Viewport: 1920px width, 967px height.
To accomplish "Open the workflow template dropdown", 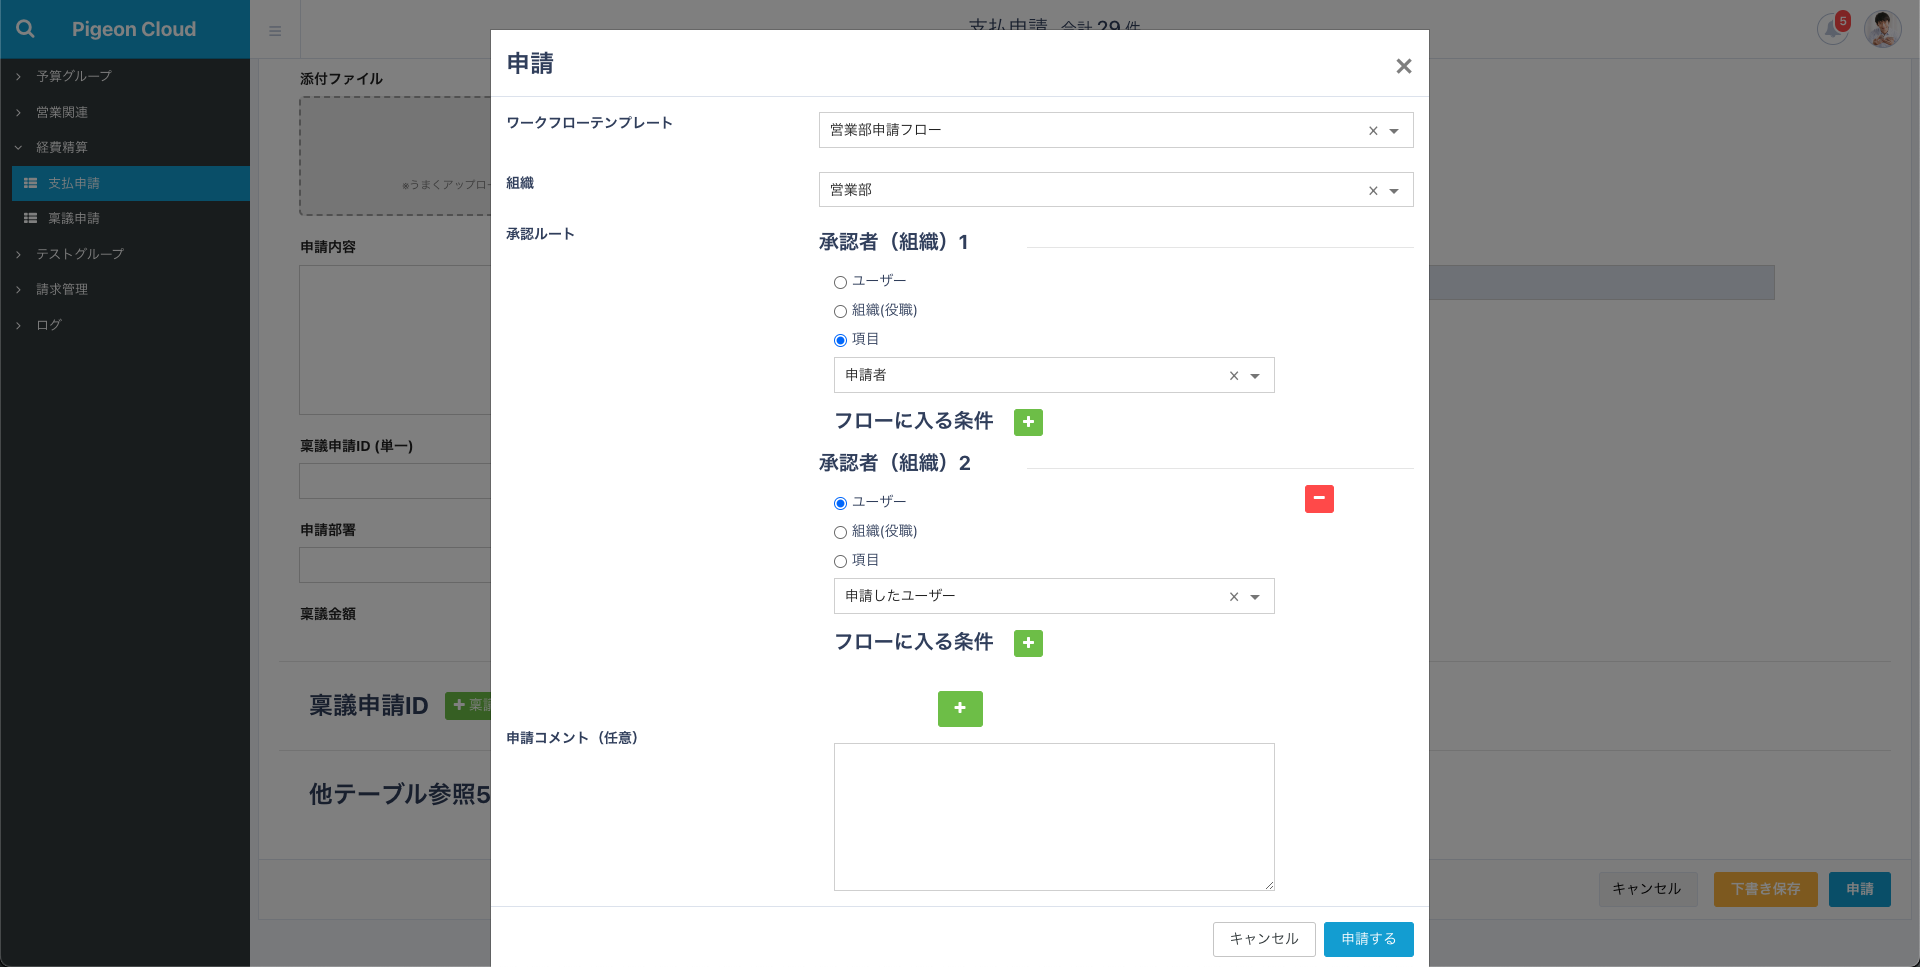I will [x=1394, y=131].
